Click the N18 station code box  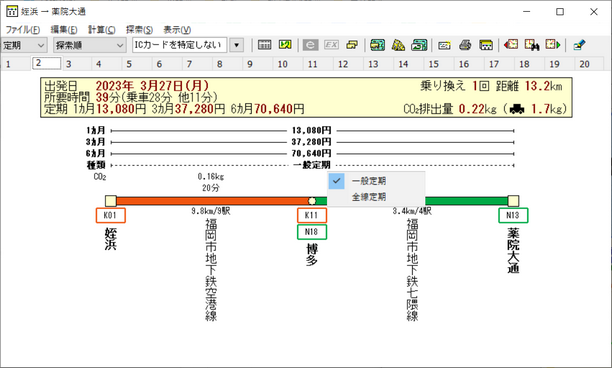312,232
